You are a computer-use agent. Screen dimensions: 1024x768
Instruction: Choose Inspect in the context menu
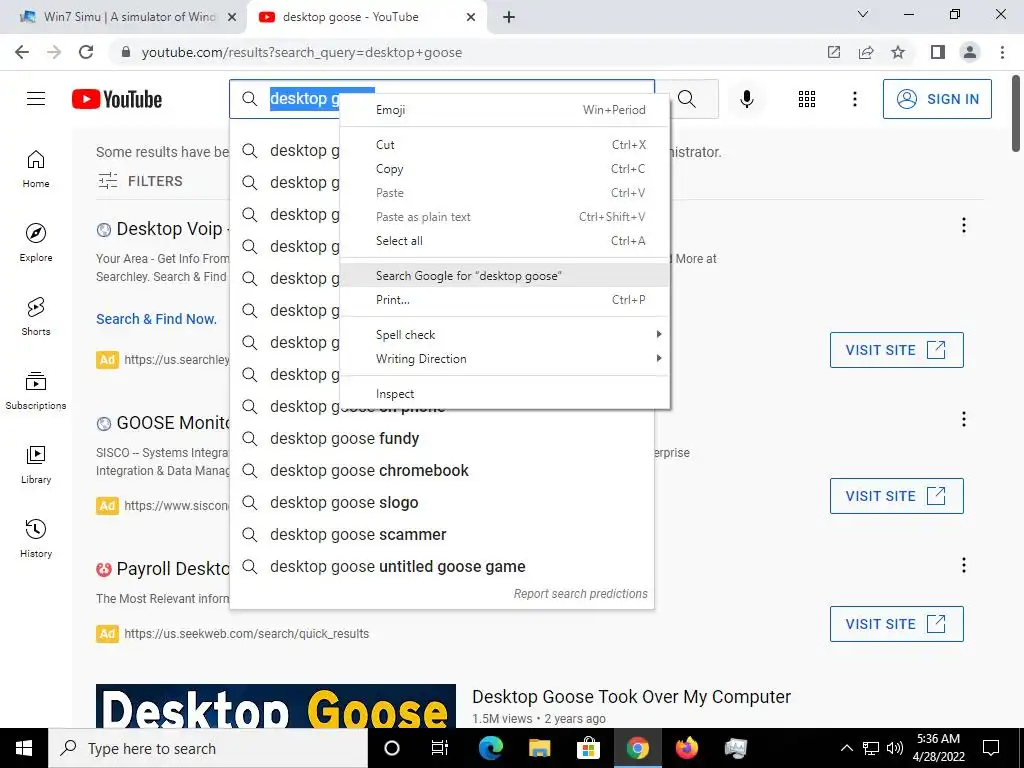click(505, 394)
